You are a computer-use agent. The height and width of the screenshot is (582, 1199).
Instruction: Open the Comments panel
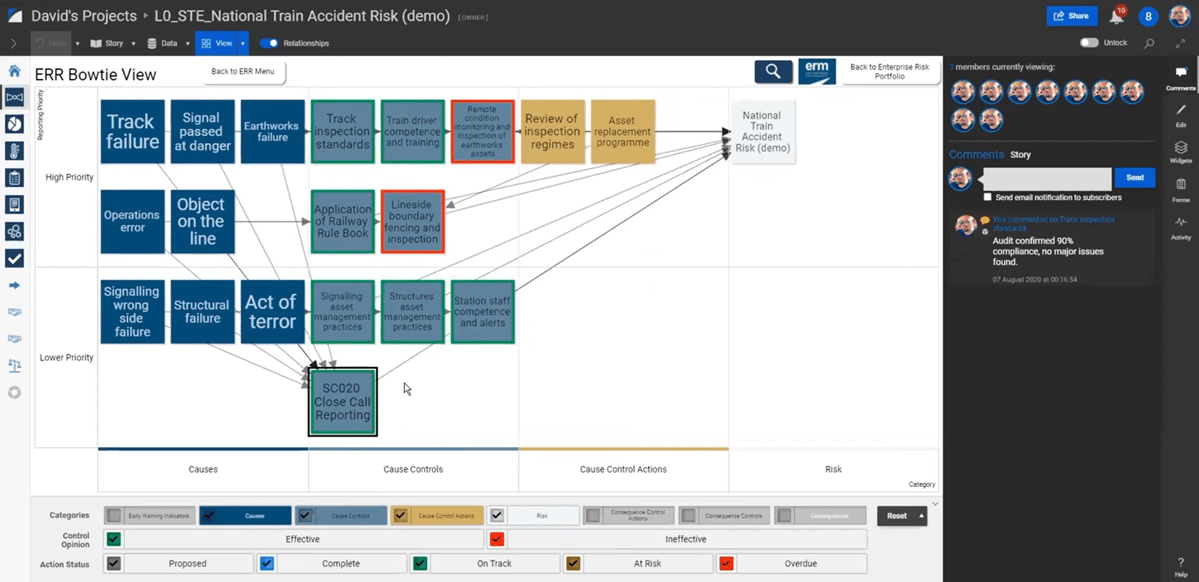[x=1181, y=72]
